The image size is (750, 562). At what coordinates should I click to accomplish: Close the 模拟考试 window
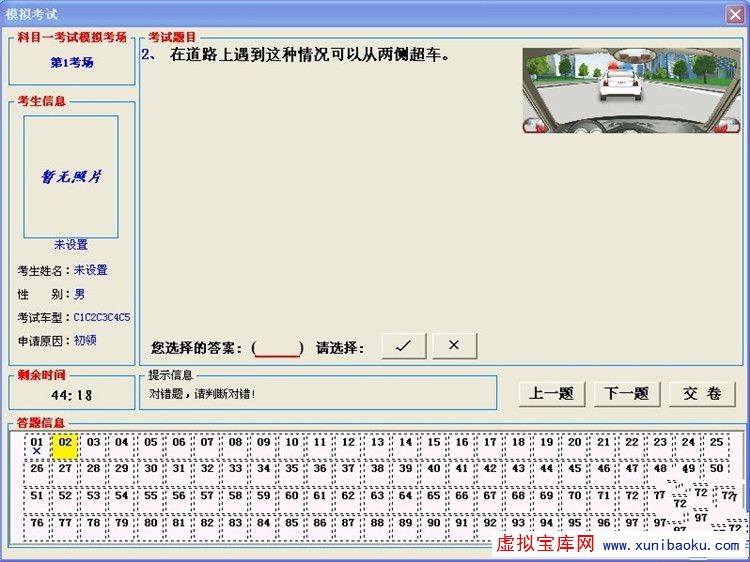tap(735, 13)
